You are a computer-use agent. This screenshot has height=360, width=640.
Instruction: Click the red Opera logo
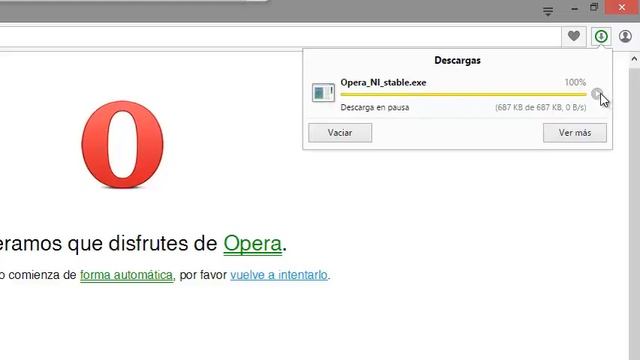click(122, 144)
